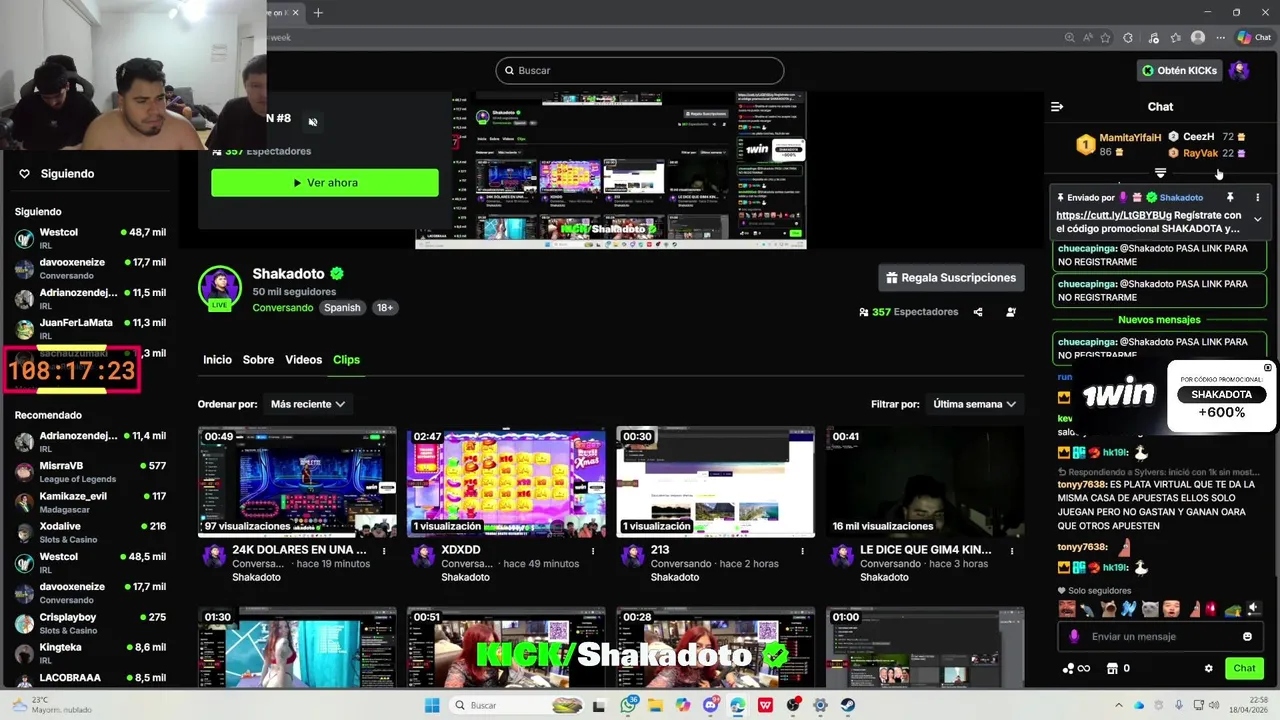The height and width of the screenshot is (720, 1280).
Task: Open a new browser tab with plus
Action: (318, 13)
